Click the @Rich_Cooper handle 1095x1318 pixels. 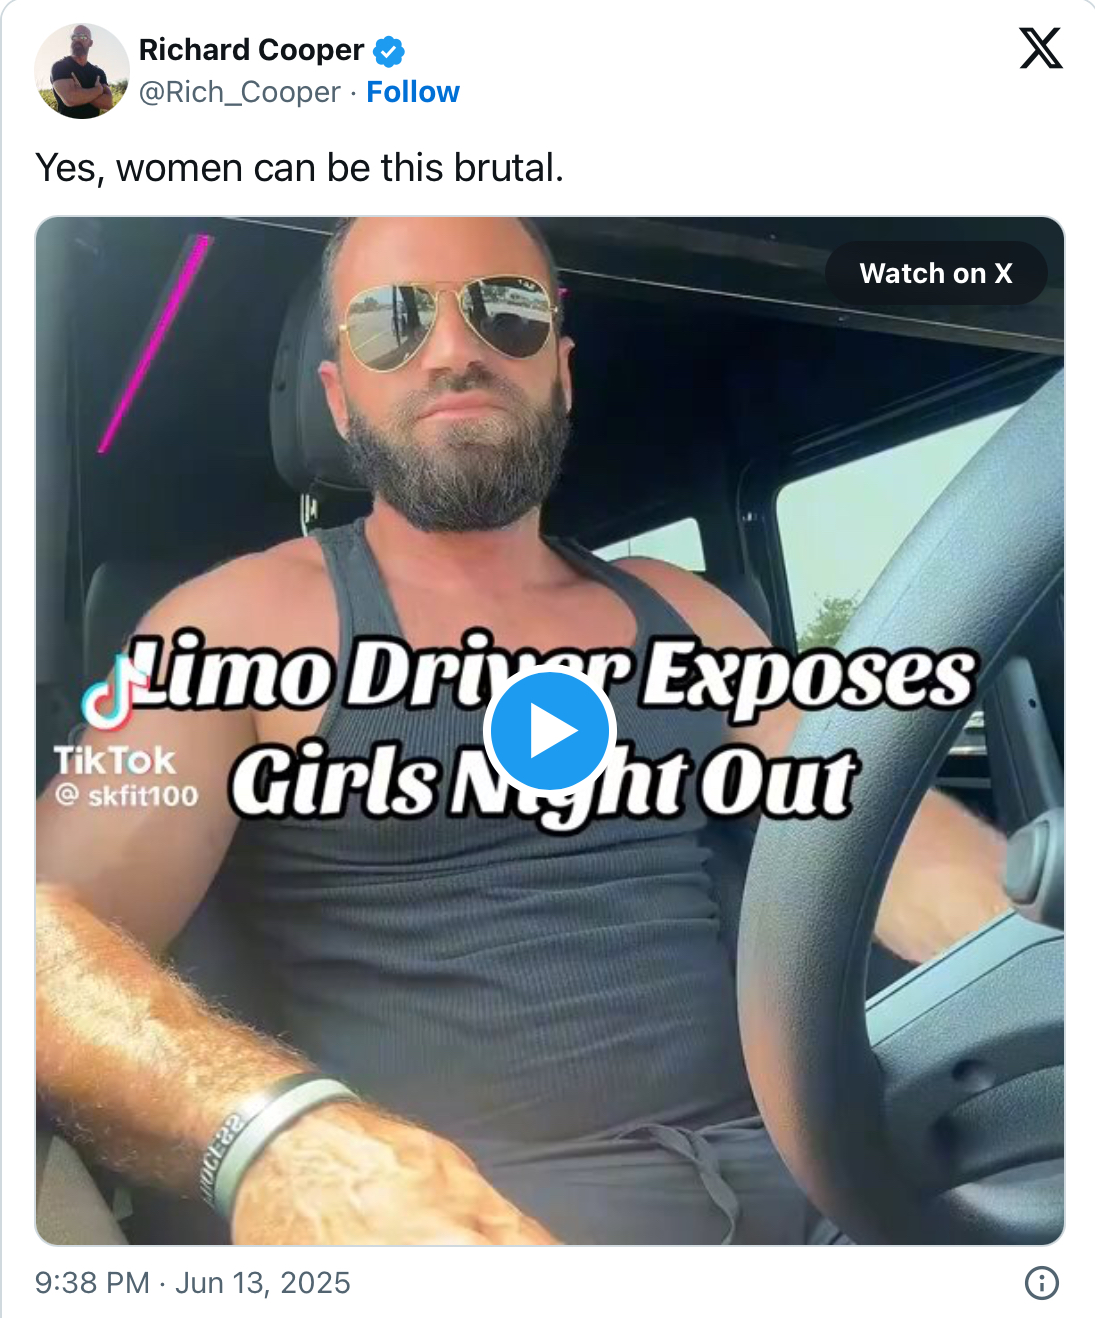239,92
